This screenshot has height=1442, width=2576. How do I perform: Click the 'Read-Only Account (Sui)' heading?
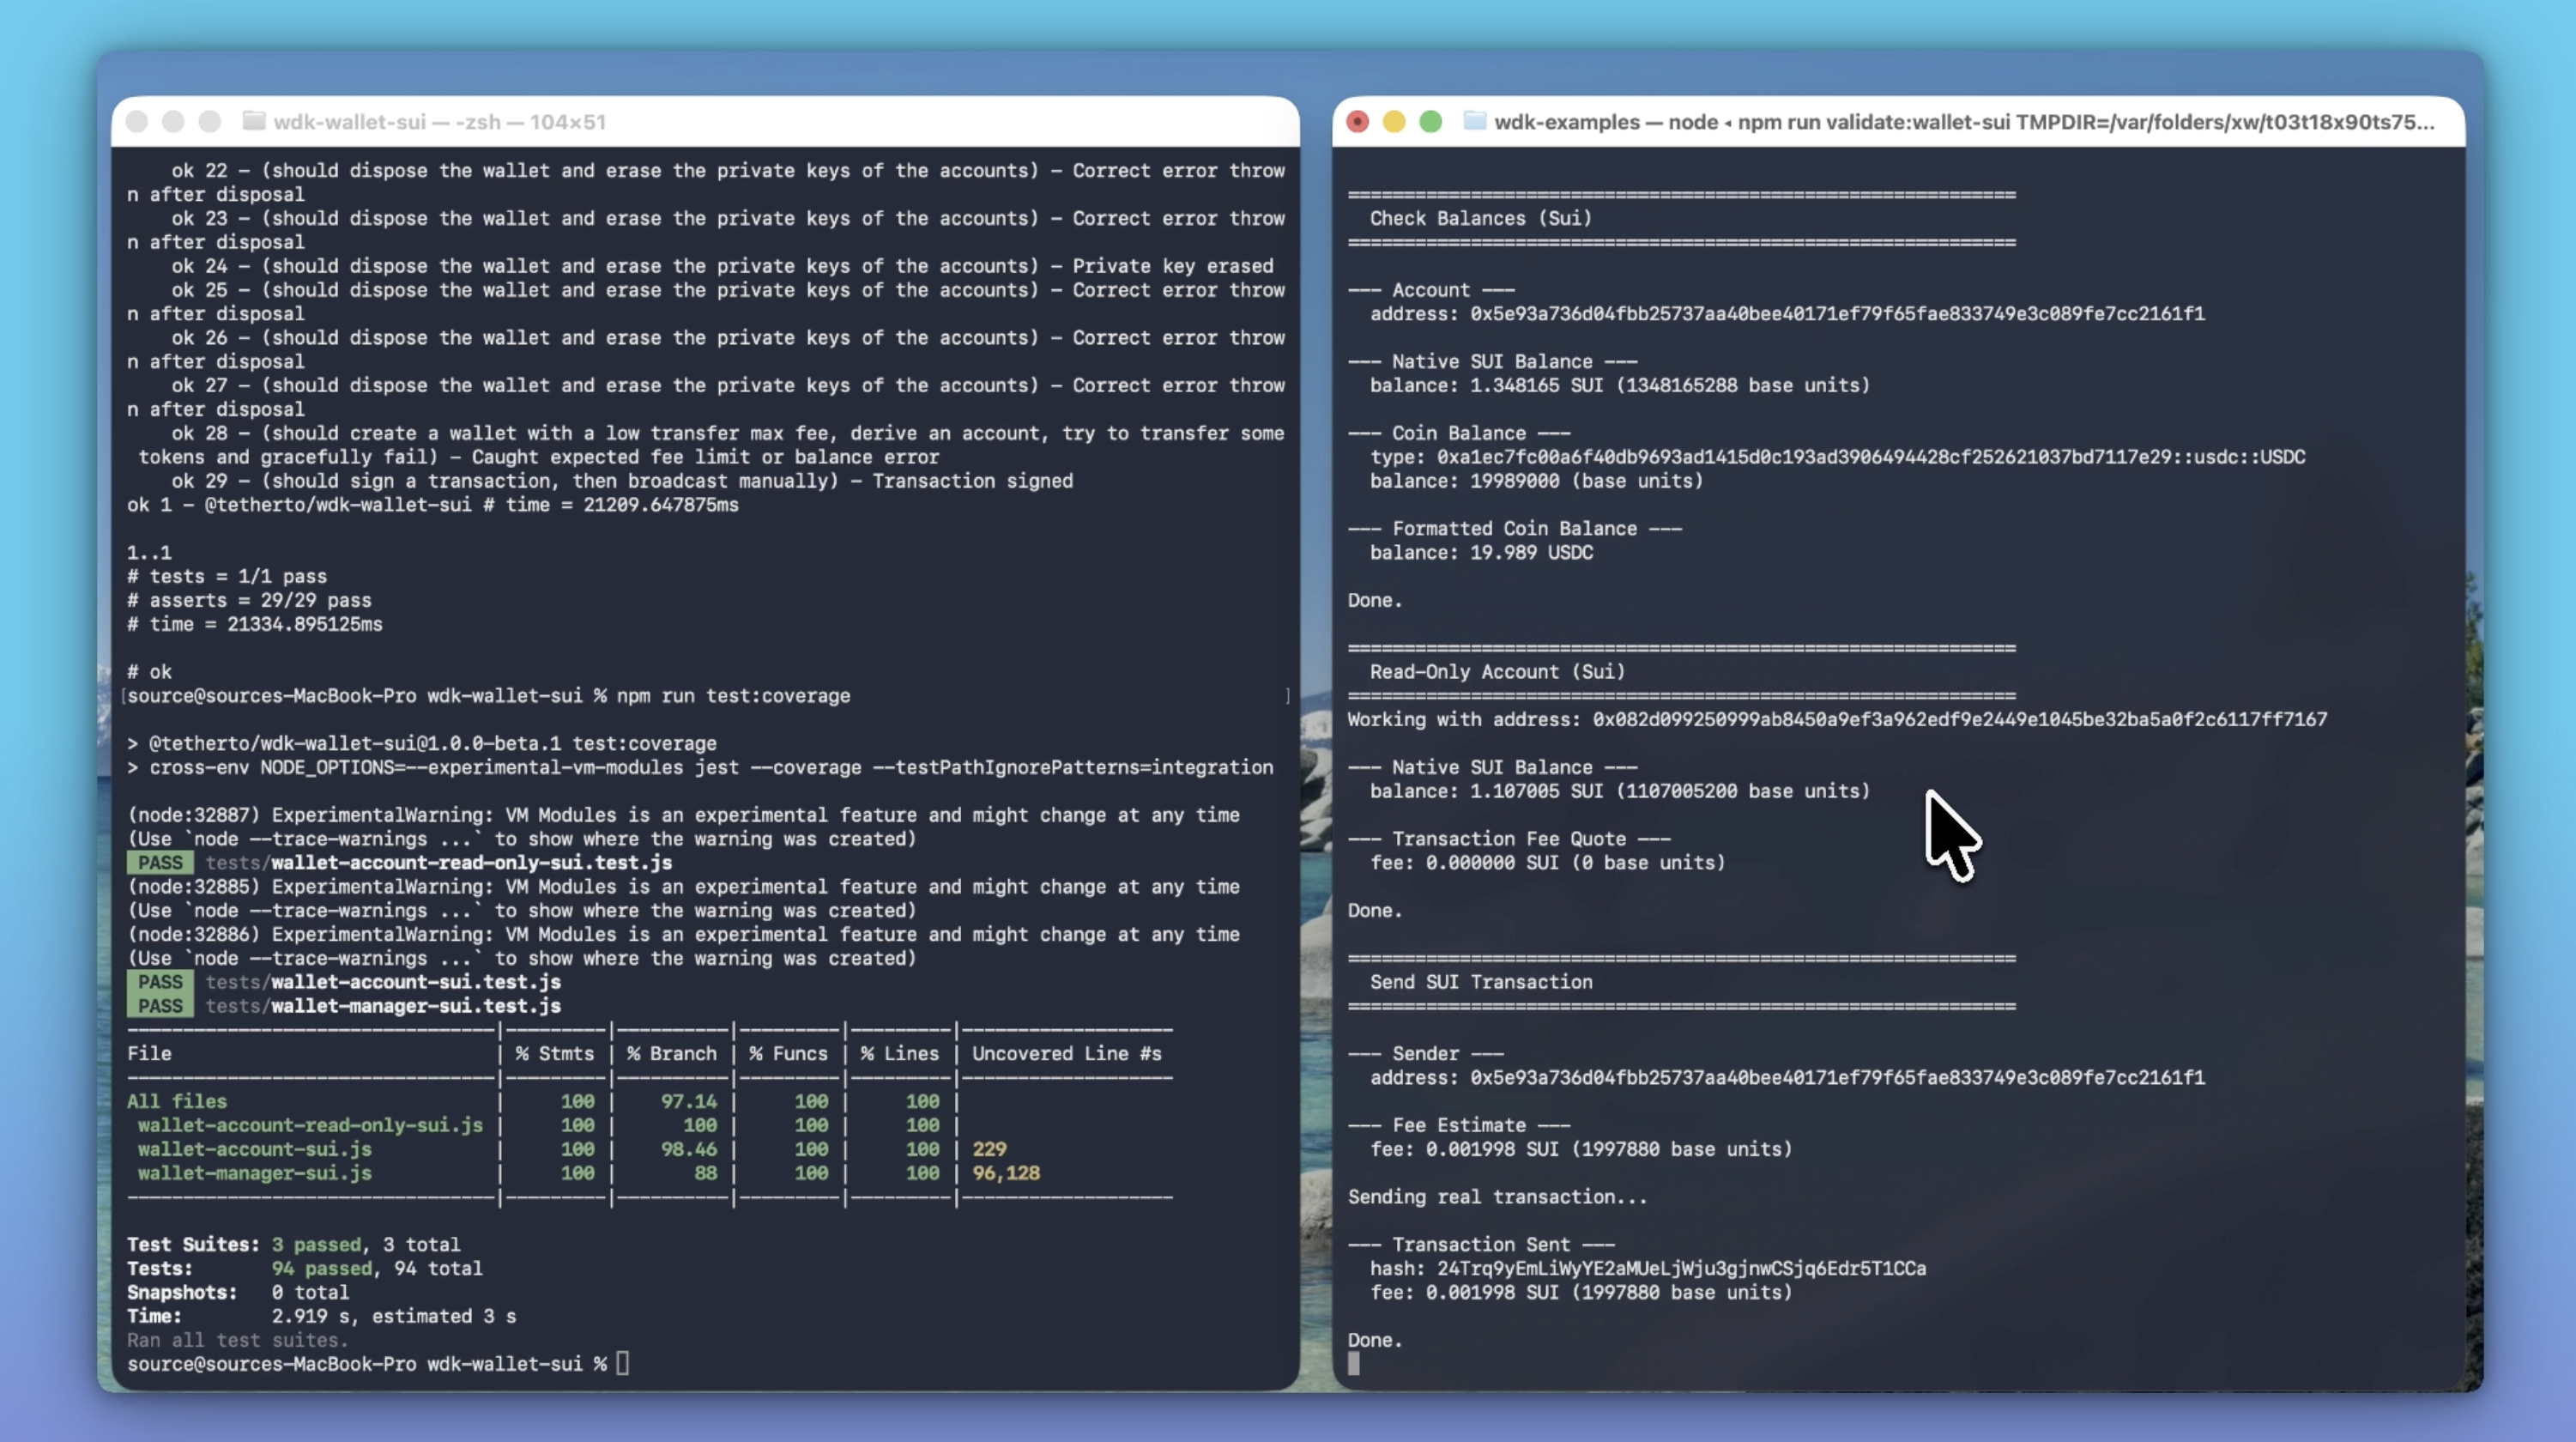[x=1497, y=672]
